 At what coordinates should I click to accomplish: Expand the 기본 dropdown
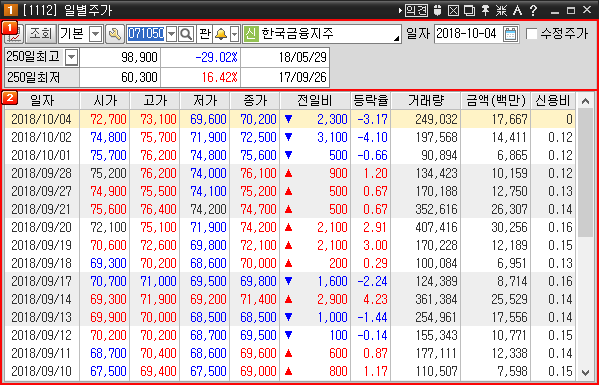pyautogui.click(x=96, y=35)
